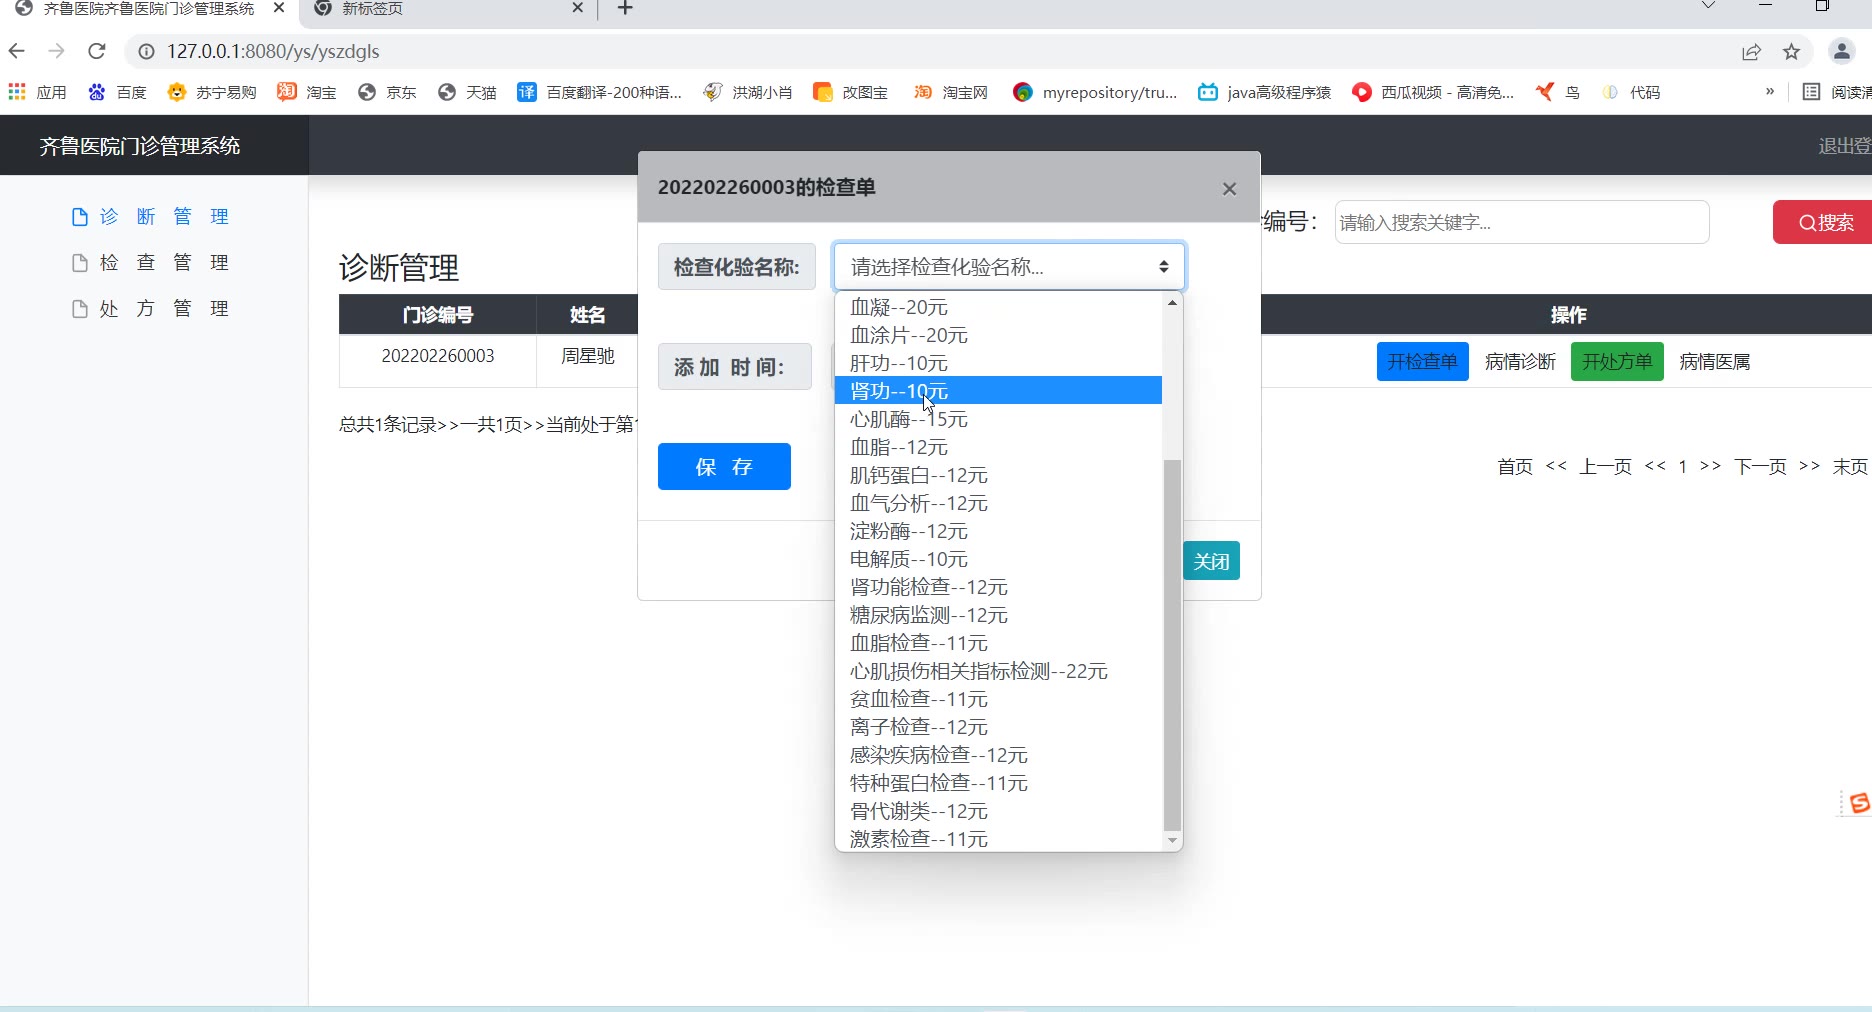
Task: Click the browser forward arrow
Action: (57, 51)
